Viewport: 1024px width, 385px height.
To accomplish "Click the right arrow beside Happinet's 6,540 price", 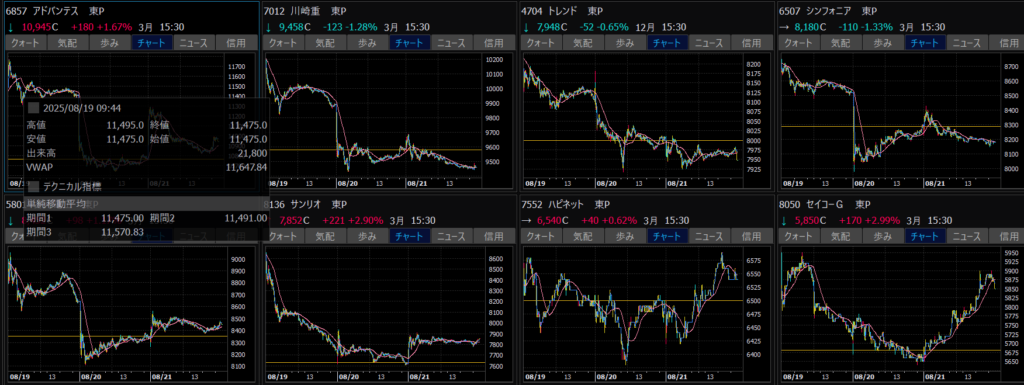I will pyautogui.click(x=526, y=220).
